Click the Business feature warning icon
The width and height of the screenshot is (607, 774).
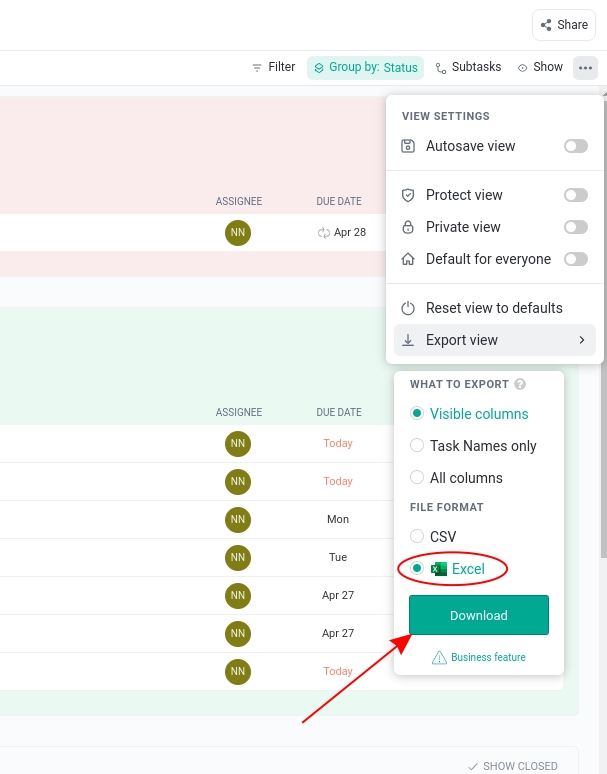point(439,658)
